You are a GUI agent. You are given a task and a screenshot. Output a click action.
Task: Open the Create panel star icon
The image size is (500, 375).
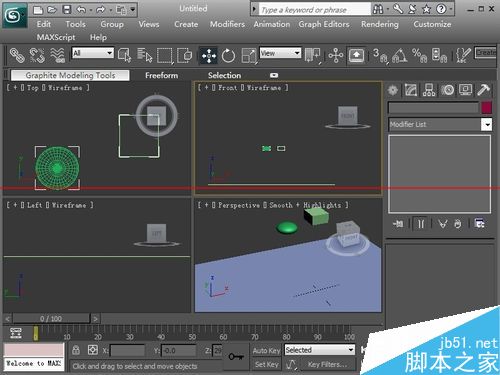393,90
